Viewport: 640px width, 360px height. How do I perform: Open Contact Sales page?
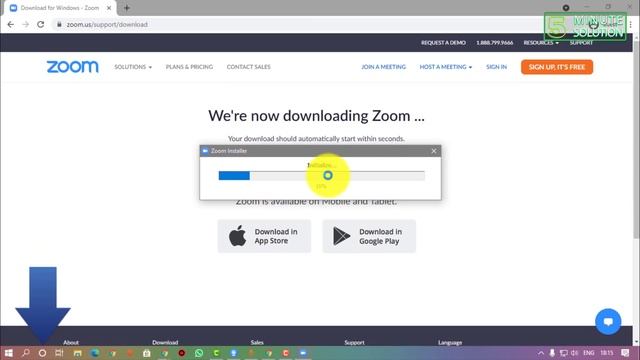click(x=249, y=67)
